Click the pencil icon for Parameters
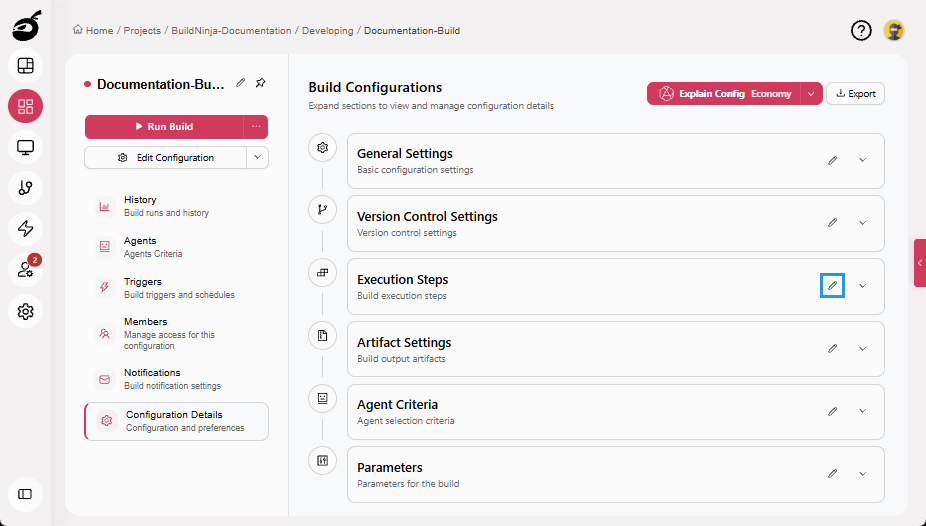This screenshot has width=926, height=526. pyautogui.click(x=833, y=473)
